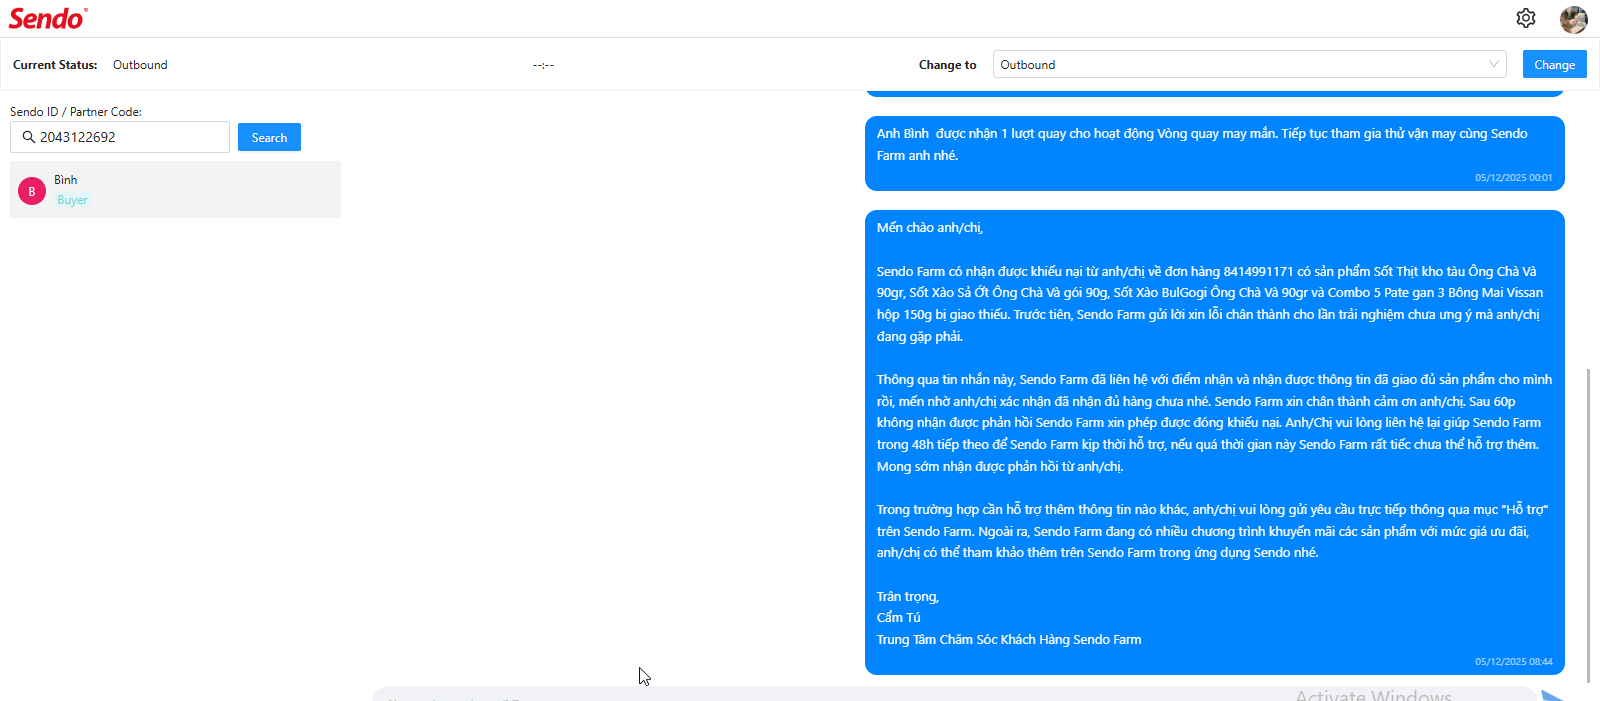Click the search magnifier icon in ID field

(x=29, y=137)
